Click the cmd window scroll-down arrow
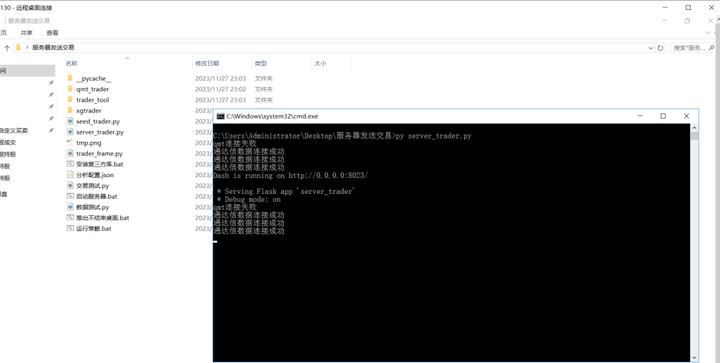 pos(694,357)
